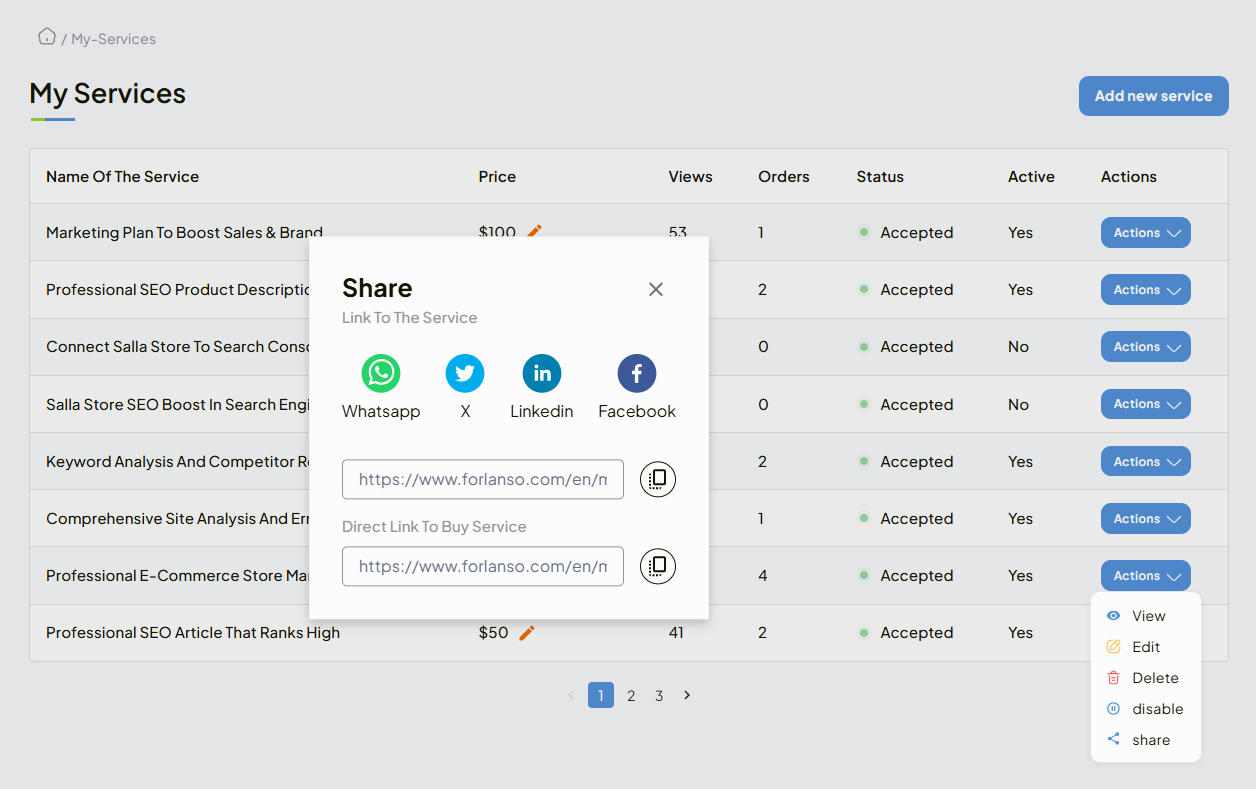The height and width of the screenshot is (789, 1256).
Task: Click the Linkedin share icon
Action: pos(541,374)
